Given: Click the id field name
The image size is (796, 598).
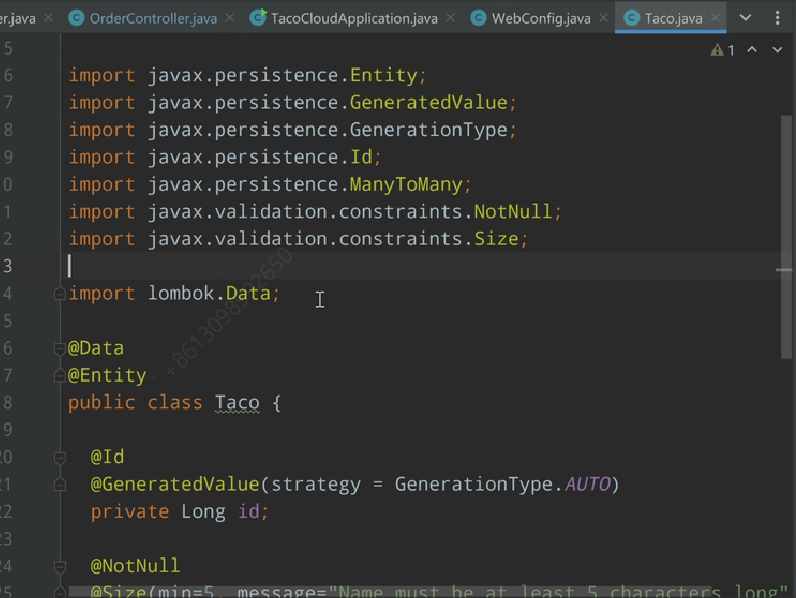Looking at the screenshot, I should 249,512.
